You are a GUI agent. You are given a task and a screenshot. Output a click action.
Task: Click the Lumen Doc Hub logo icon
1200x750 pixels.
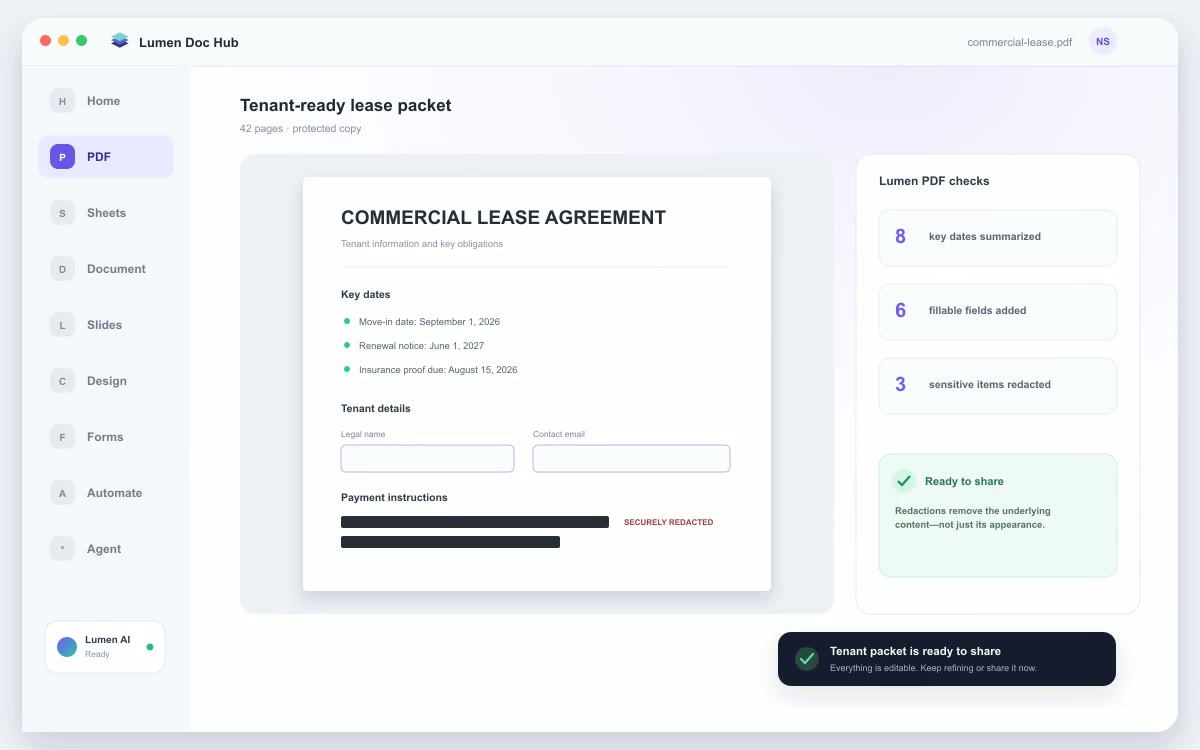(x=120, y=41)
